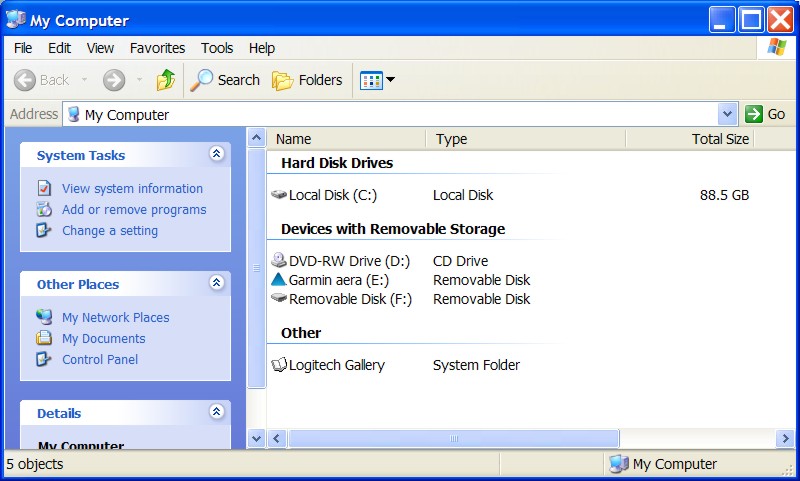Click the Forward arrow button
The height and width of the screenshot is (481, 800).
coord(114,80)
